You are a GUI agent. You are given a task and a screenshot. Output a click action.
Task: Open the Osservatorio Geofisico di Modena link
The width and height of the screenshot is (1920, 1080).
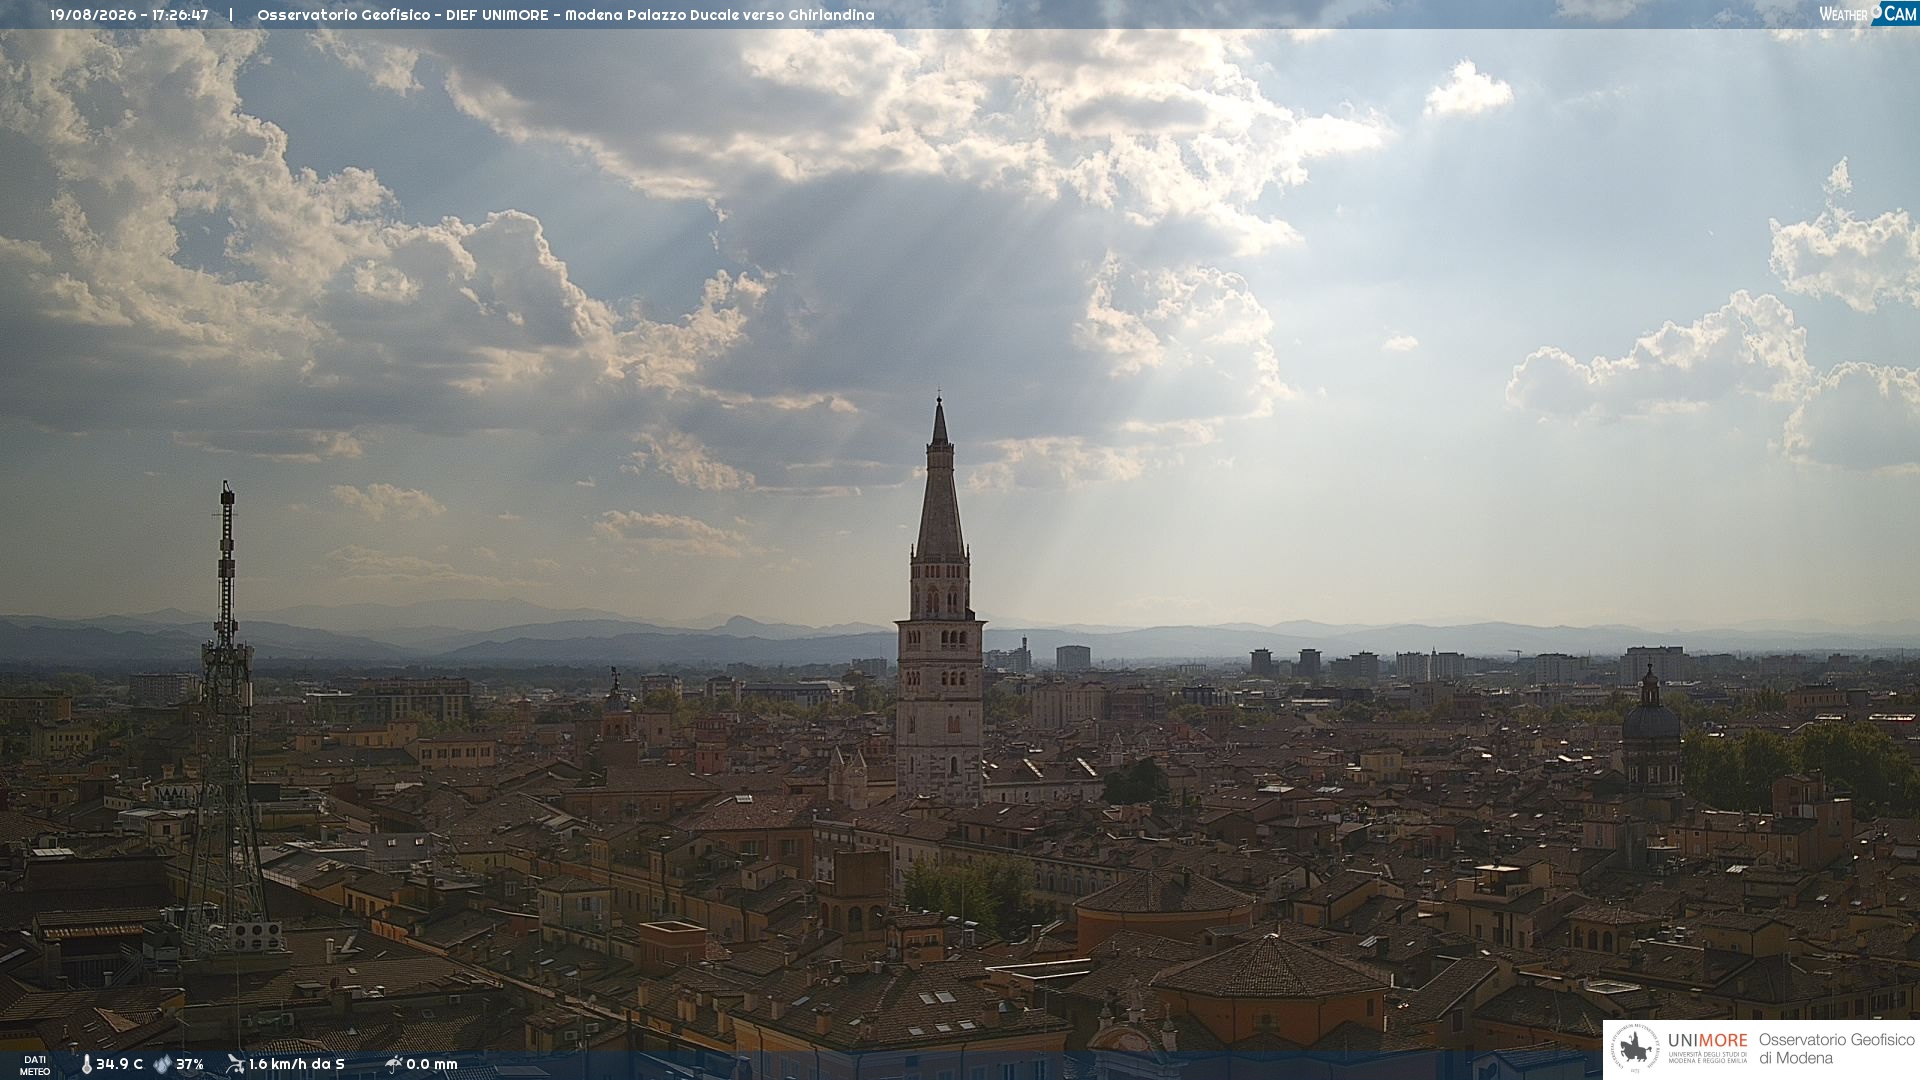(x=1836, y=1049)
